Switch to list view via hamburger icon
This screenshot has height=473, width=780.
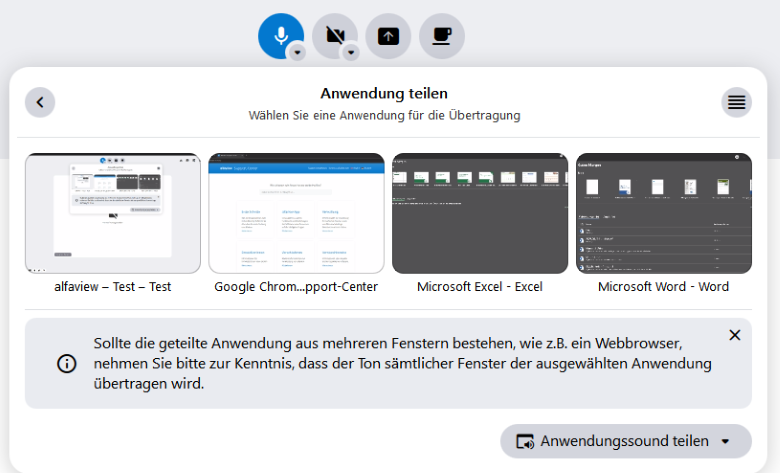point(736,102)
